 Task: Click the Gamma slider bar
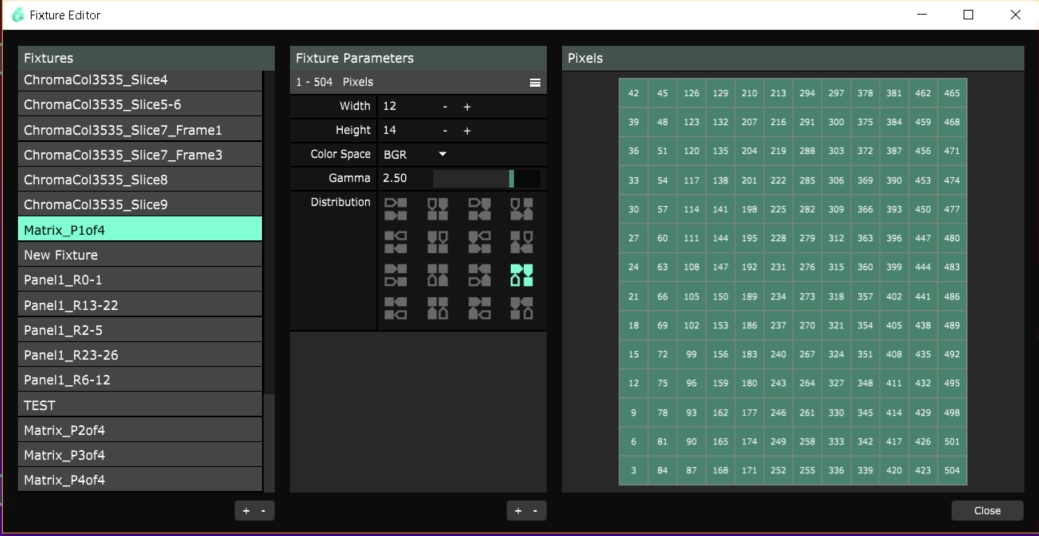486,178
